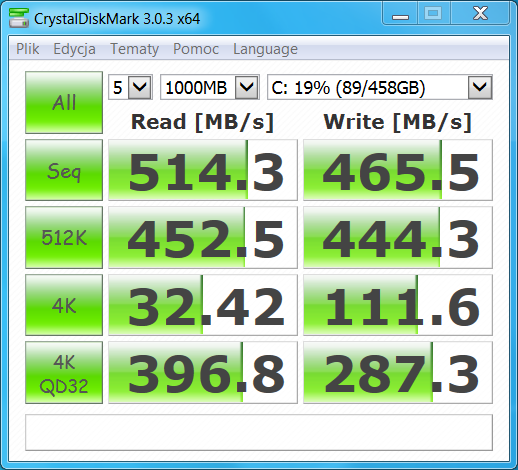Open the Plik menu
This screenshot has height=470, width=518.
[x=28, y=49]
